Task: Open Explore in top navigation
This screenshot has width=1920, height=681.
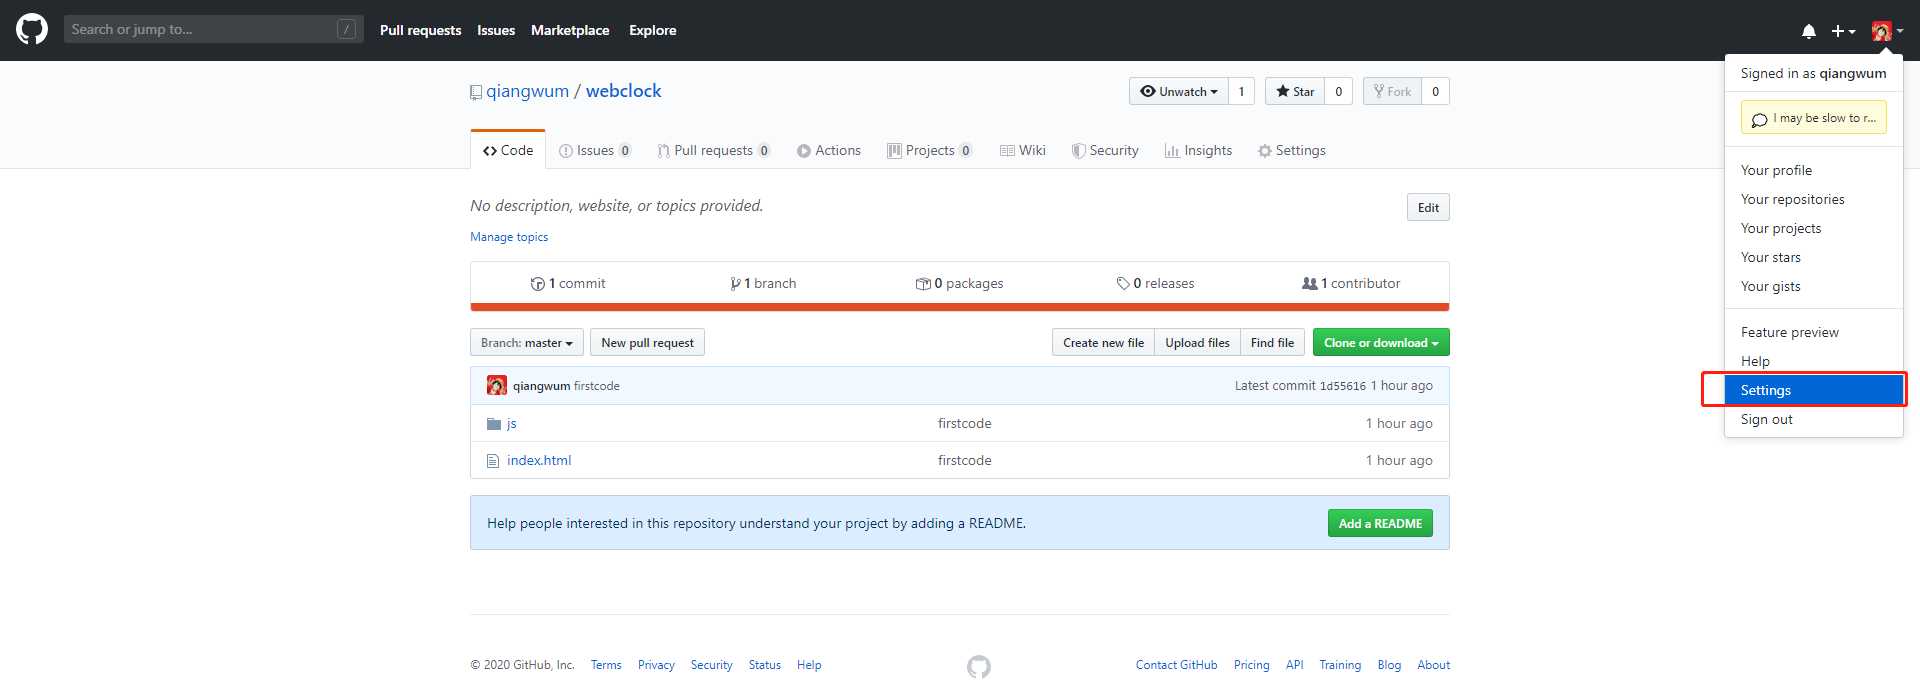Action: click(x=652, y=30)
